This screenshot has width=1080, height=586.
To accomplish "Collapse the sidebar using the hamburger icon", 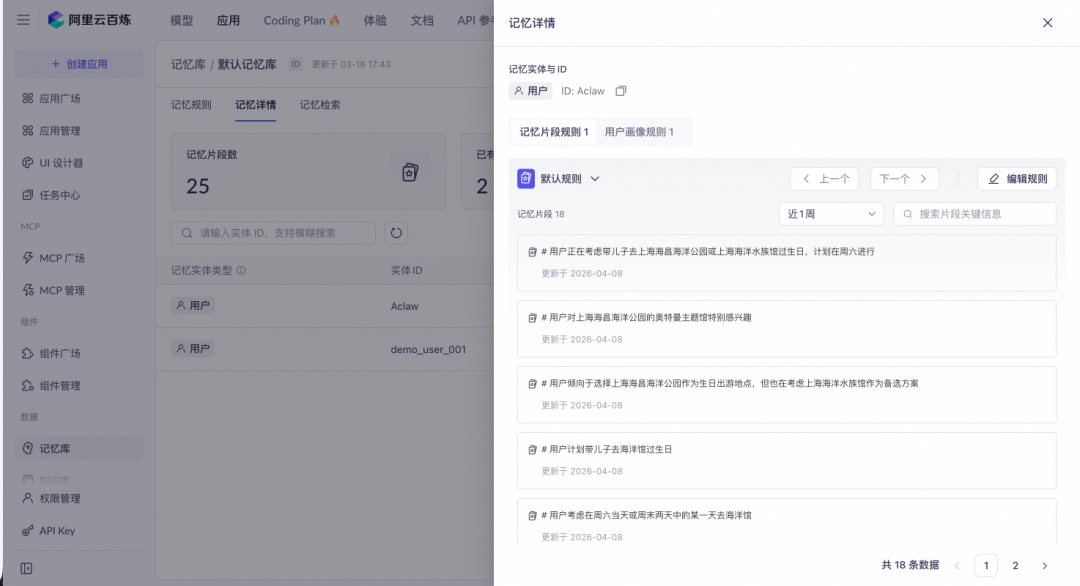I will pyautogui.click(x=23, y=19).
